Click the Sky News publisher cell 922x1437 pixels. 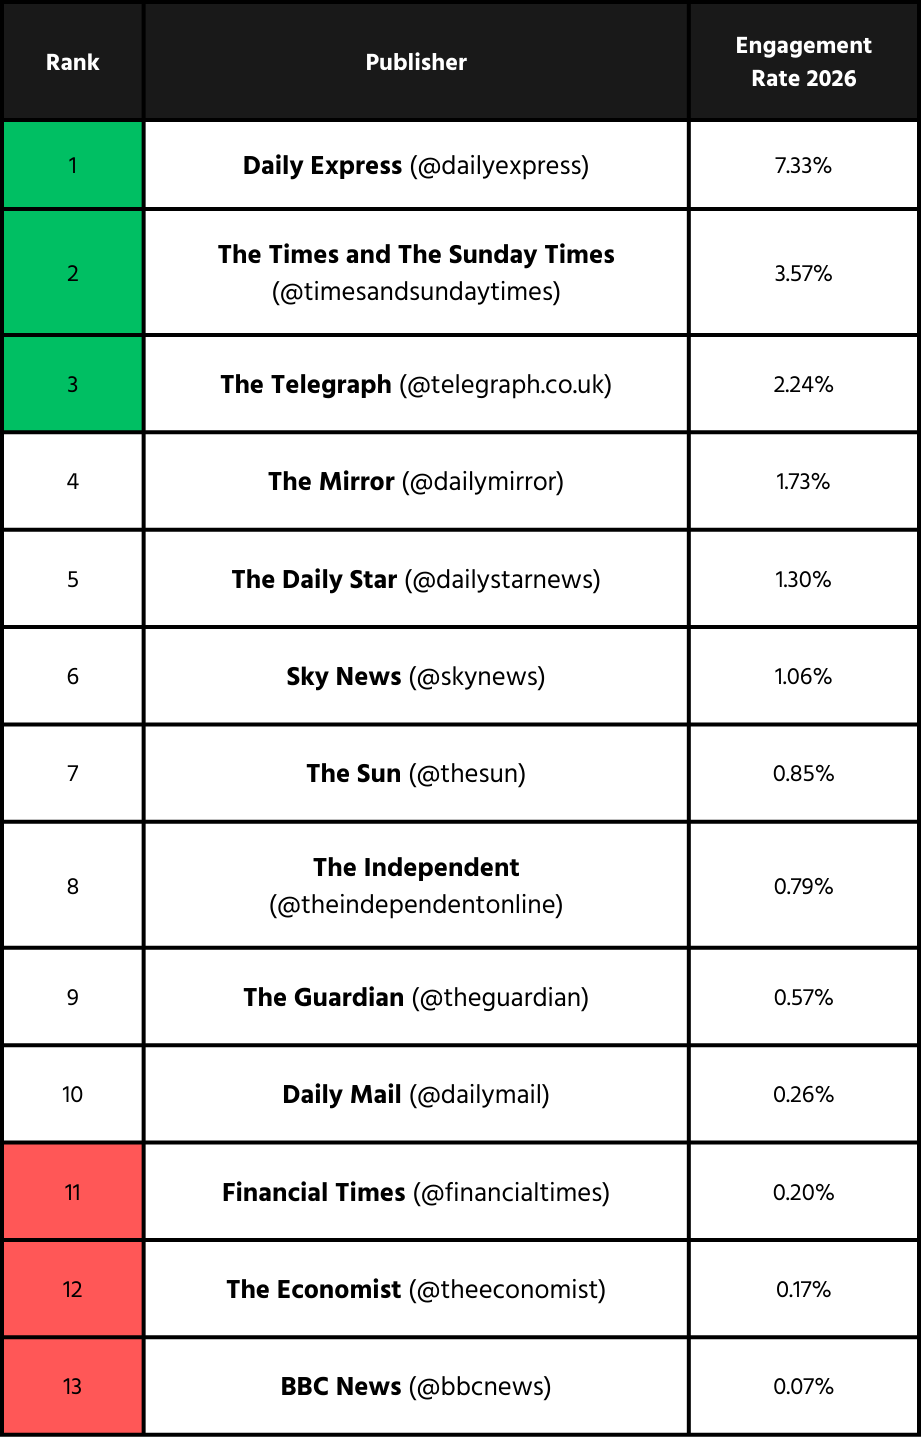(416, 676)
